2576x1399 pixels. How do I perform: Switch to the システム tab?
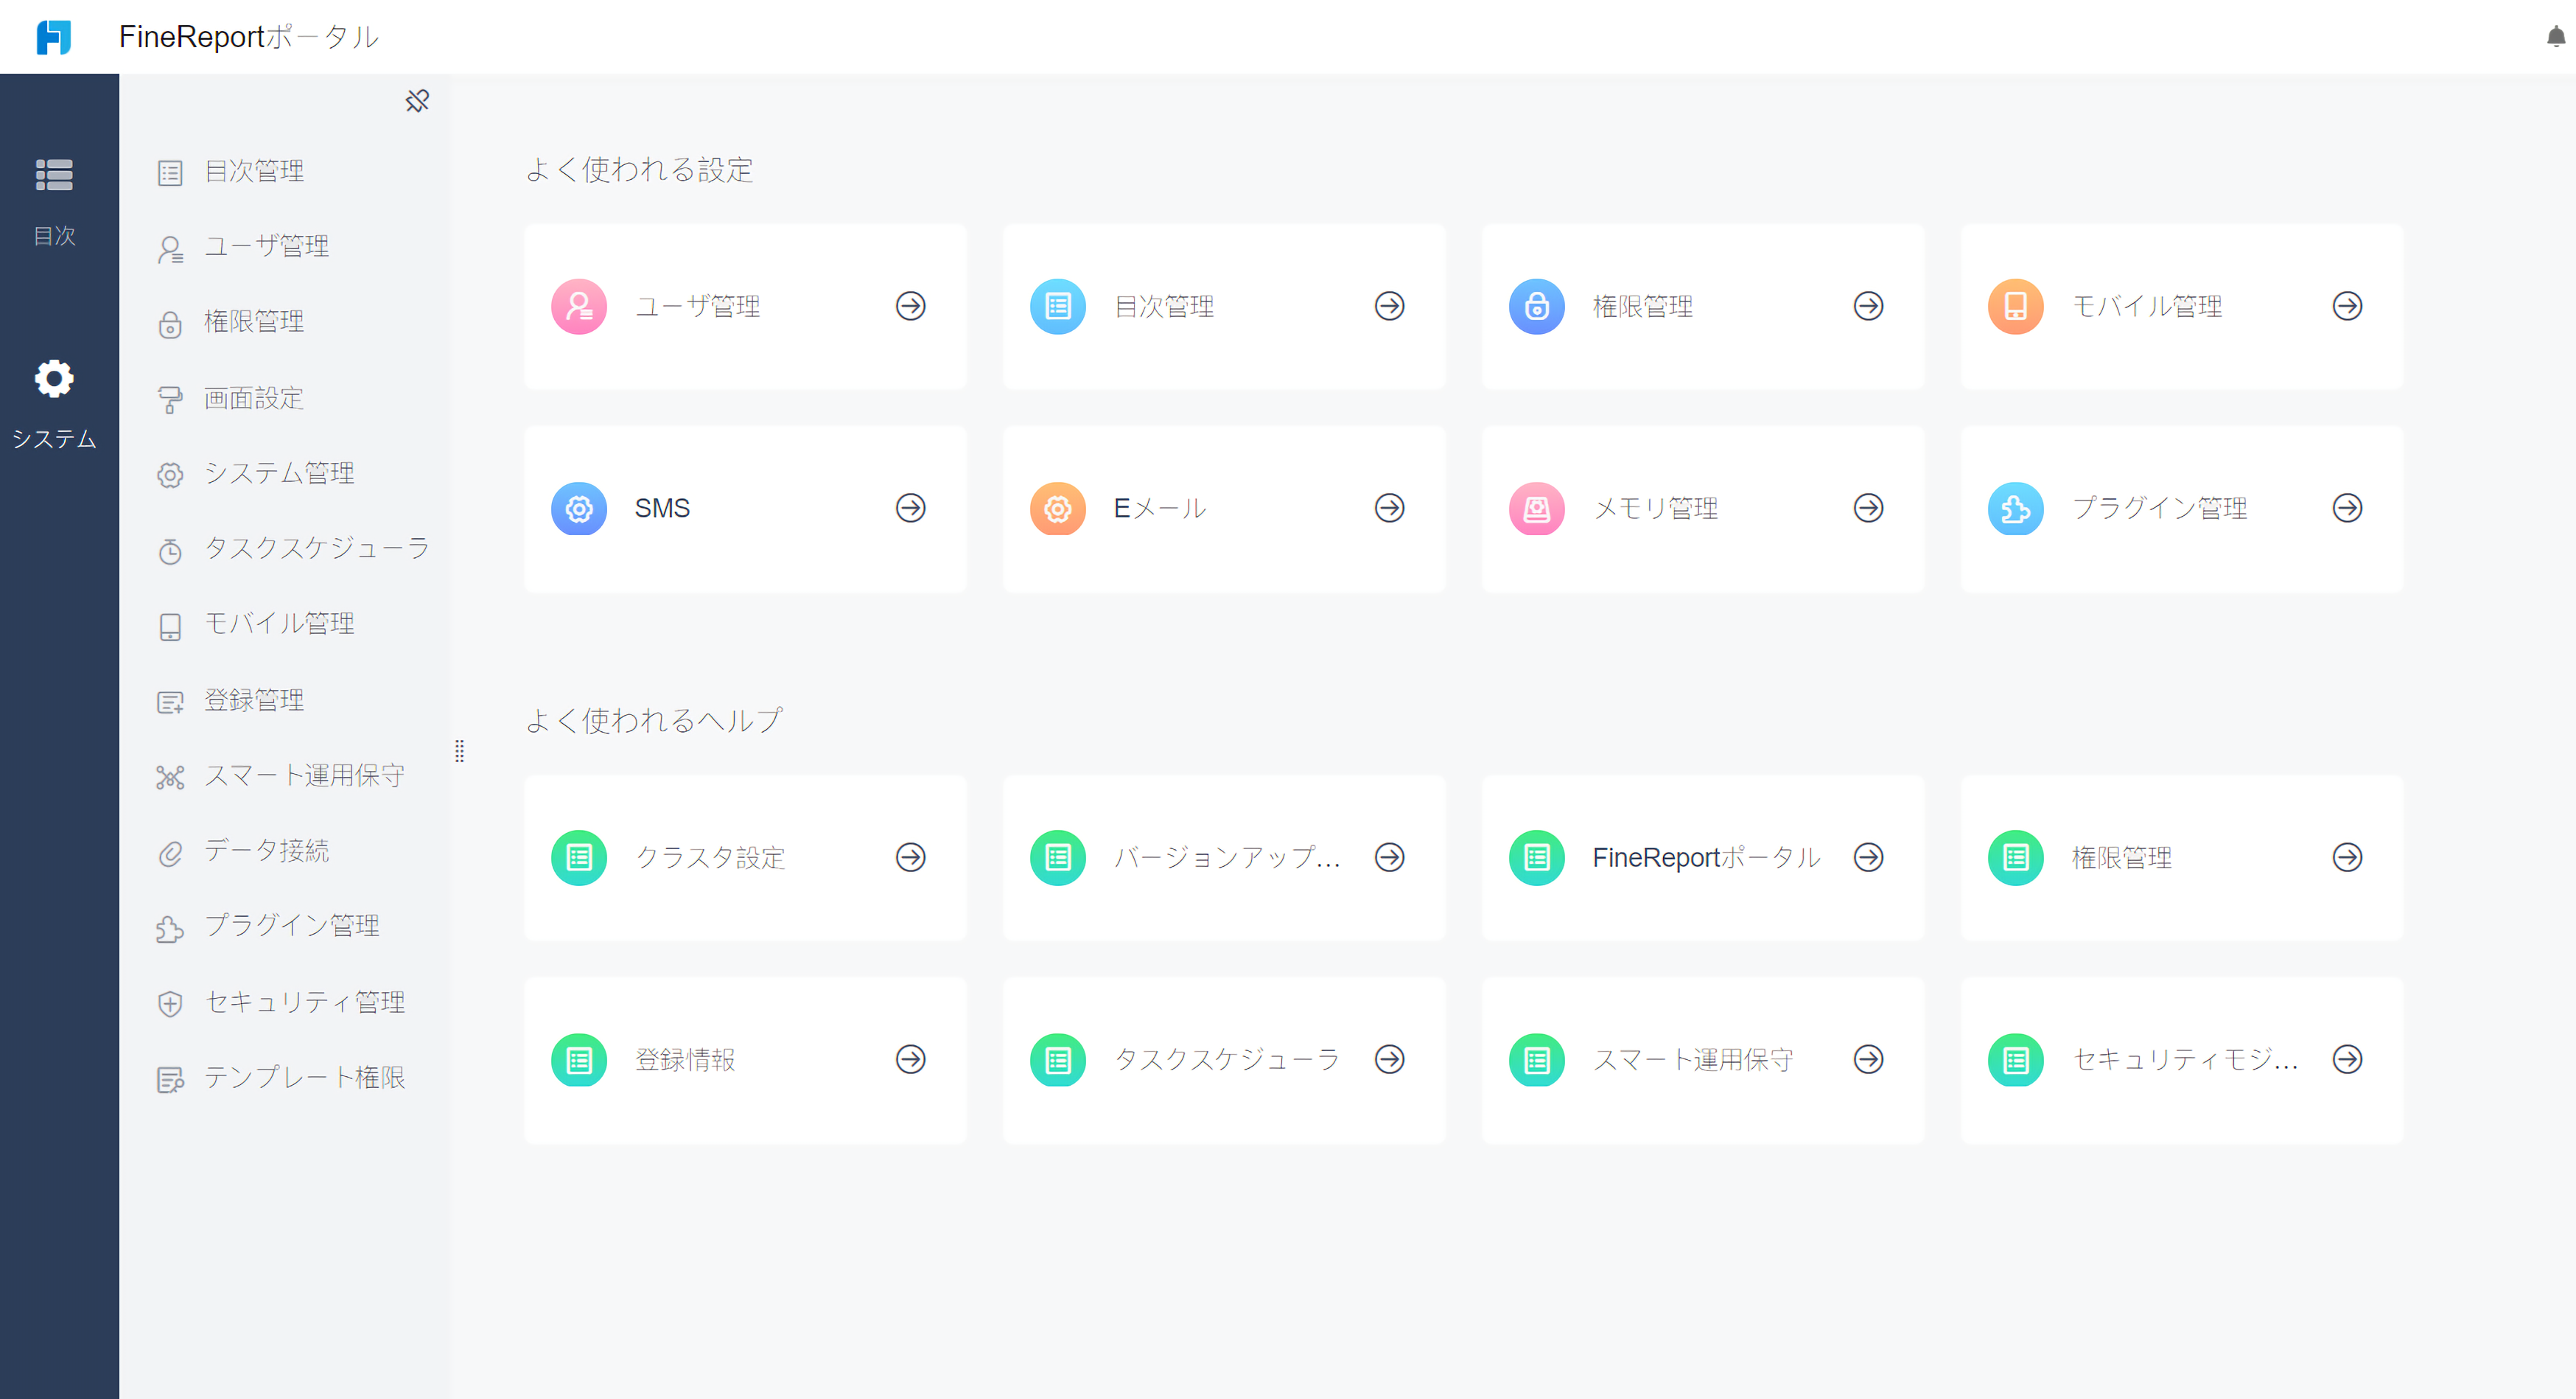[x=54, y=403]
